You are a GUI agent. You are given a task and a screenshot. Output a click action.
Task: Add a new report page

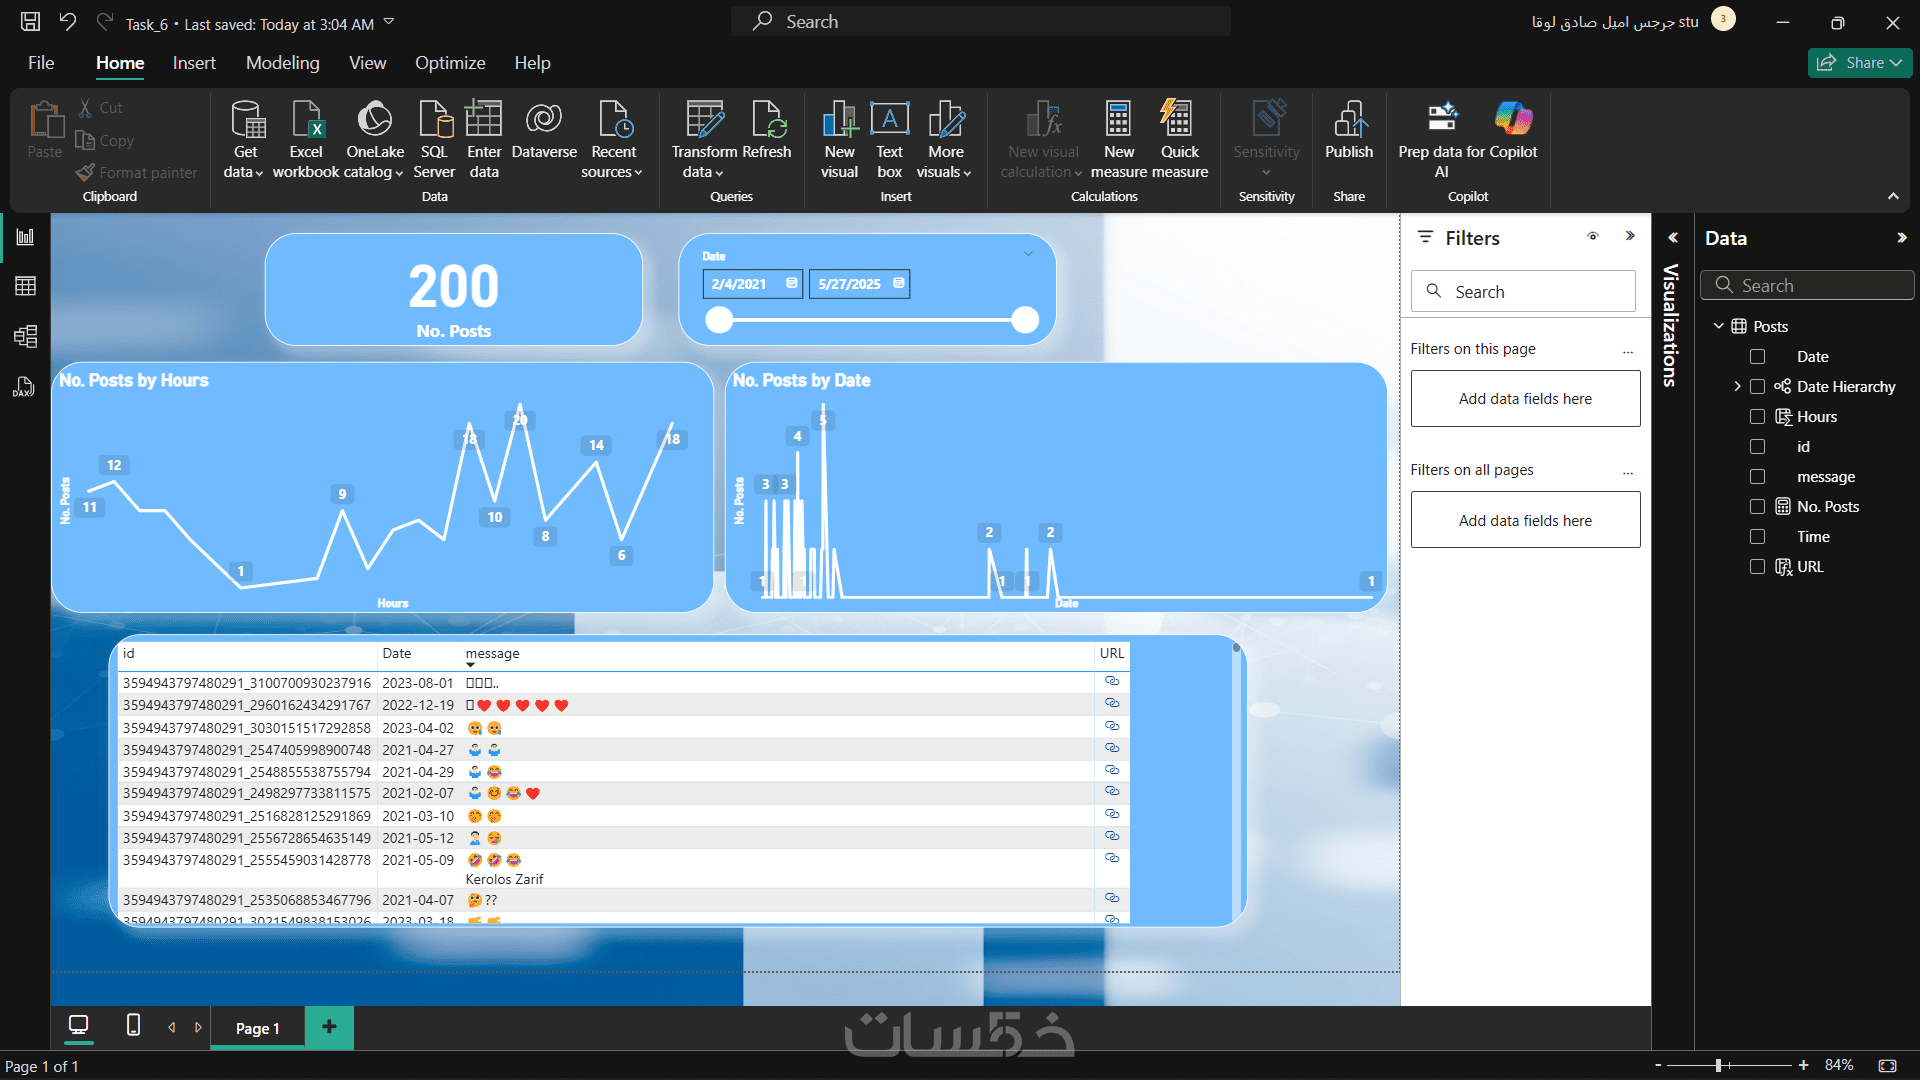(x=329, y=1027)
